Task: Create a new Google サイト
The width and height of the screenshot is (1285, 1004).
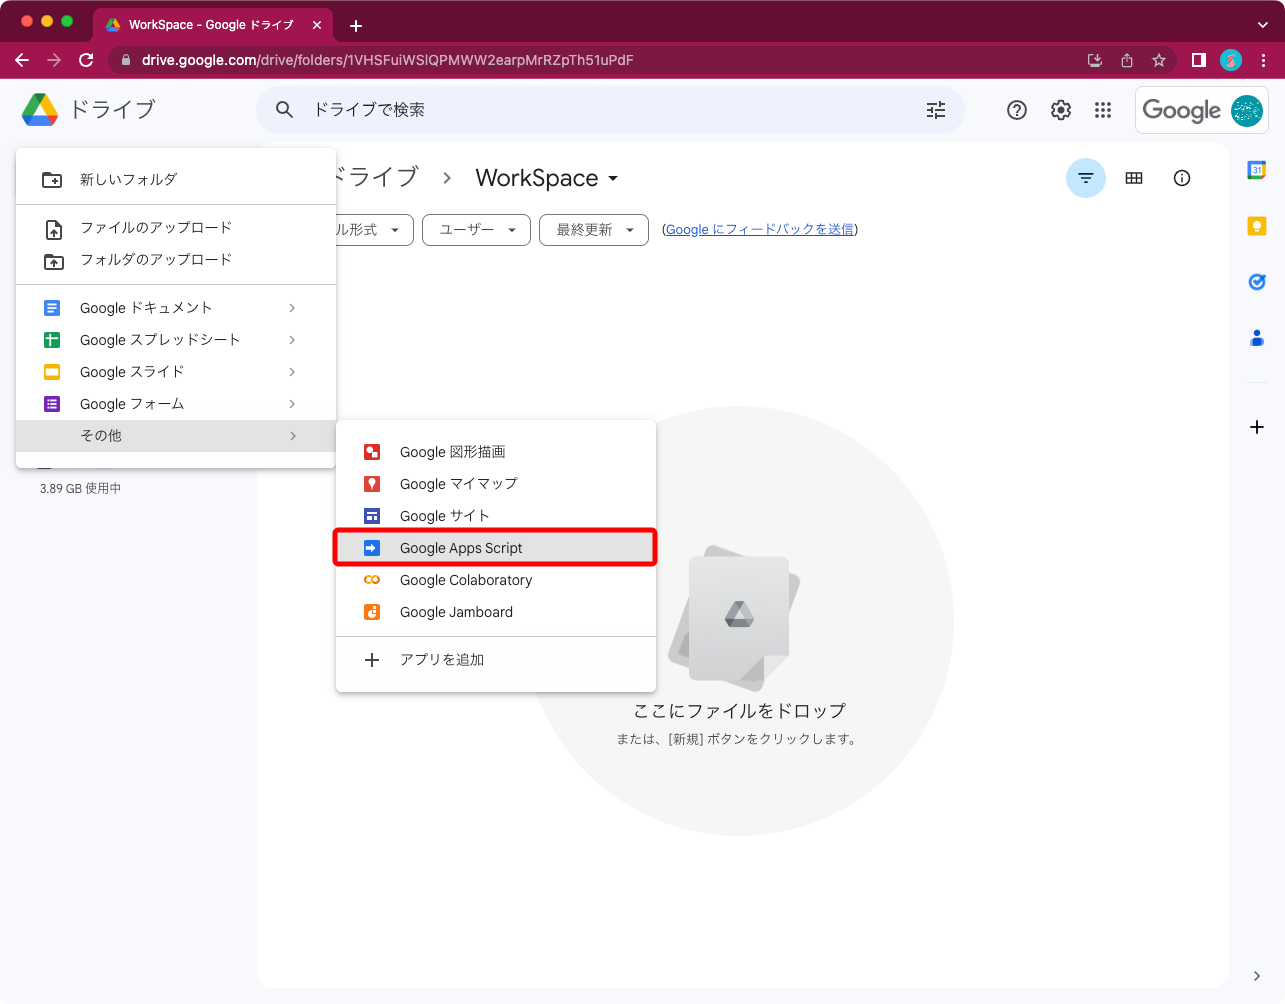Action: [x=445, y=516]
